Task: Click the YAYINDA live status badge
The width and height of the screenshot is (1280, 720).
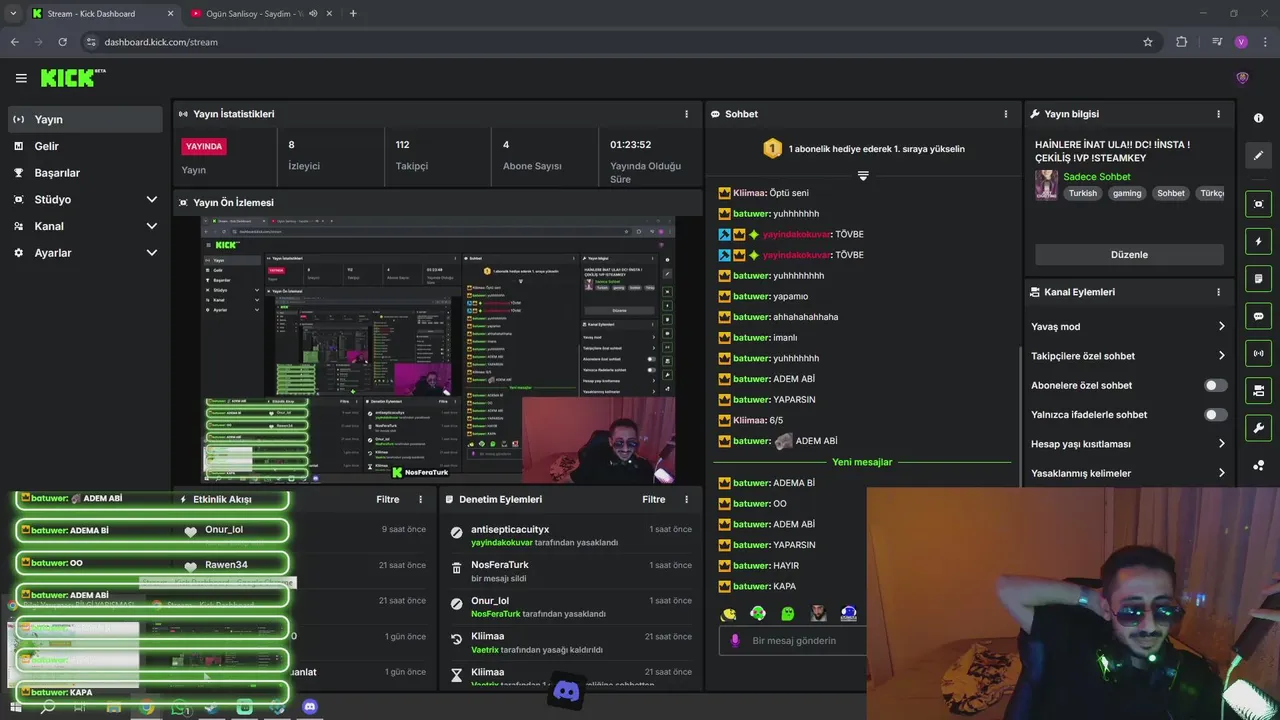Action: (204, 146)
